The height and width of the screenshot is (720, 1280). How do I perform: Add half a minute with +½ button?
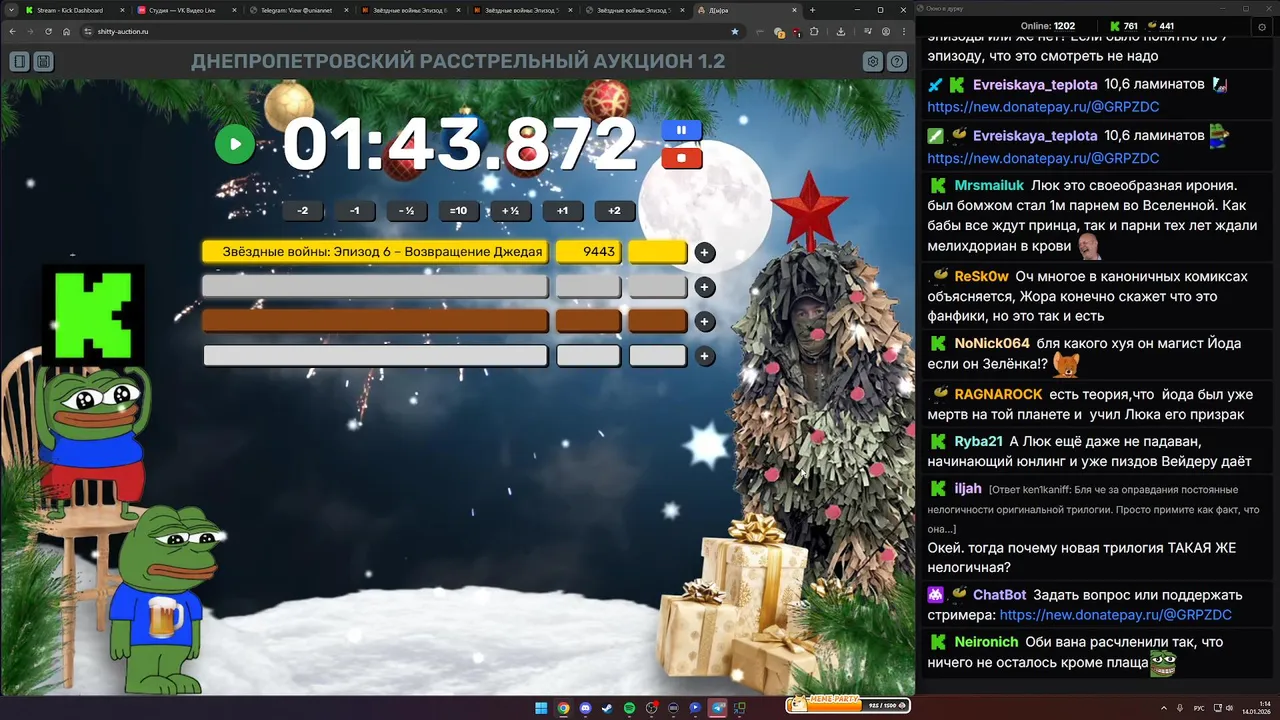(511, 211)
